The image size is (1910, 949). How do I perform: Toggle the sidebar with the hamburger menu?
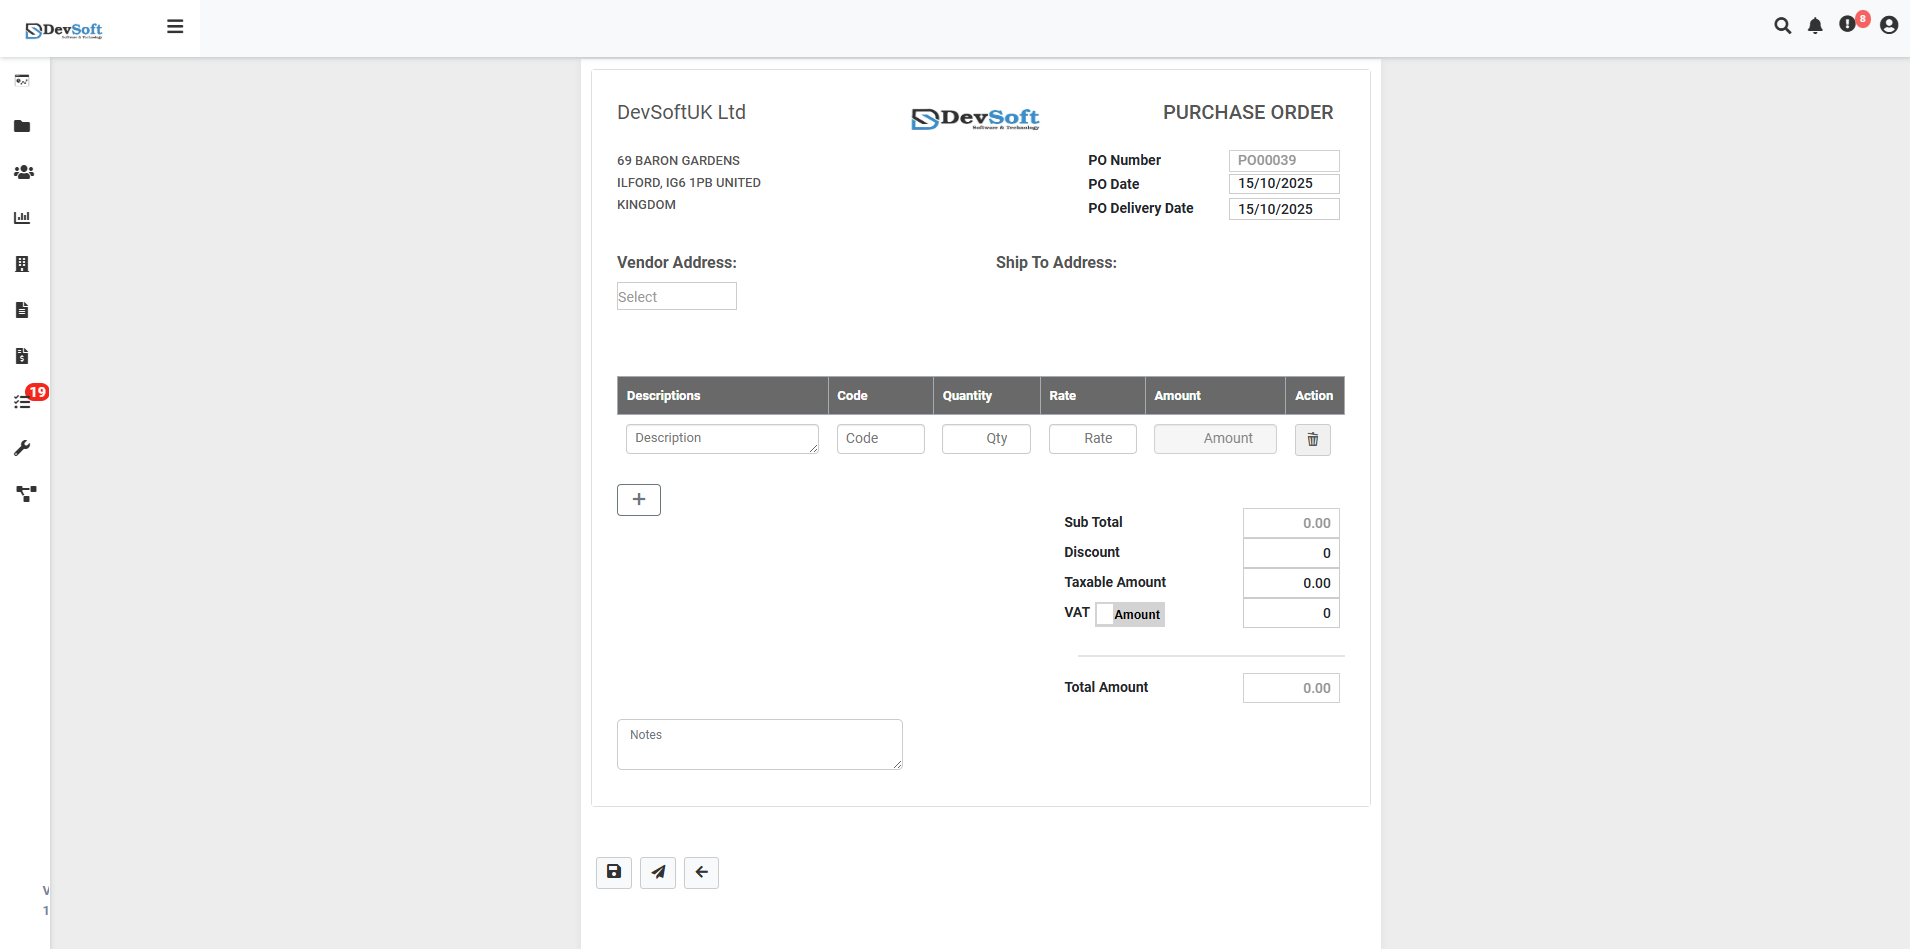[x=176, y=26]
